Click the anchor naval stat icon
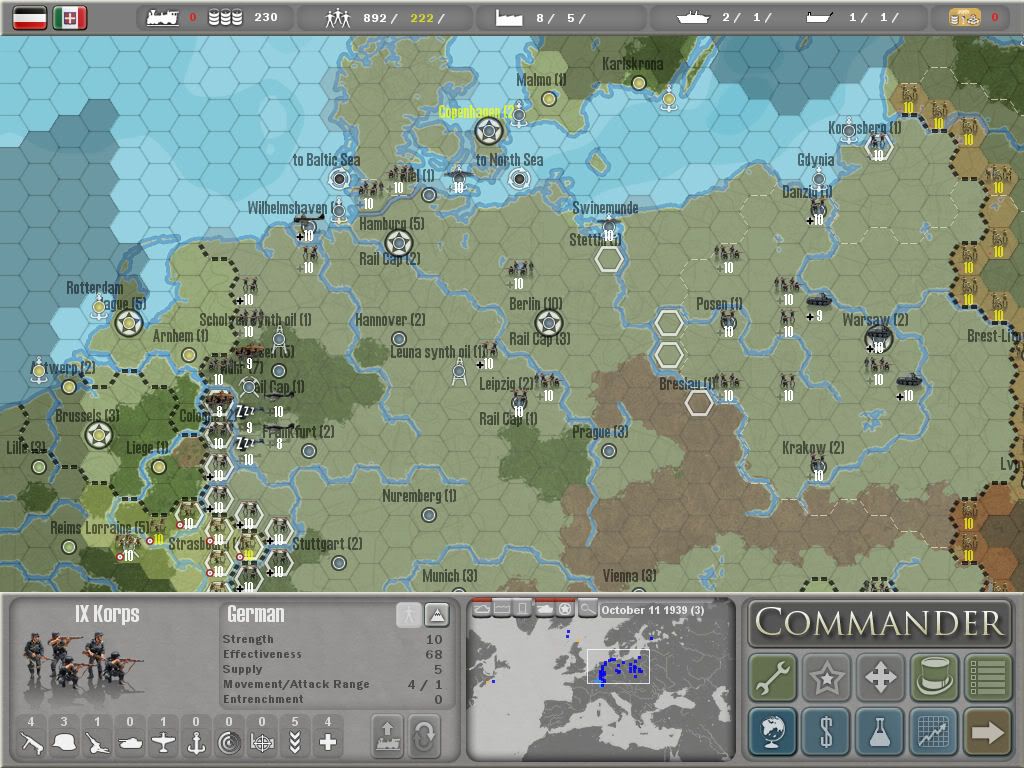 [196, 743]
